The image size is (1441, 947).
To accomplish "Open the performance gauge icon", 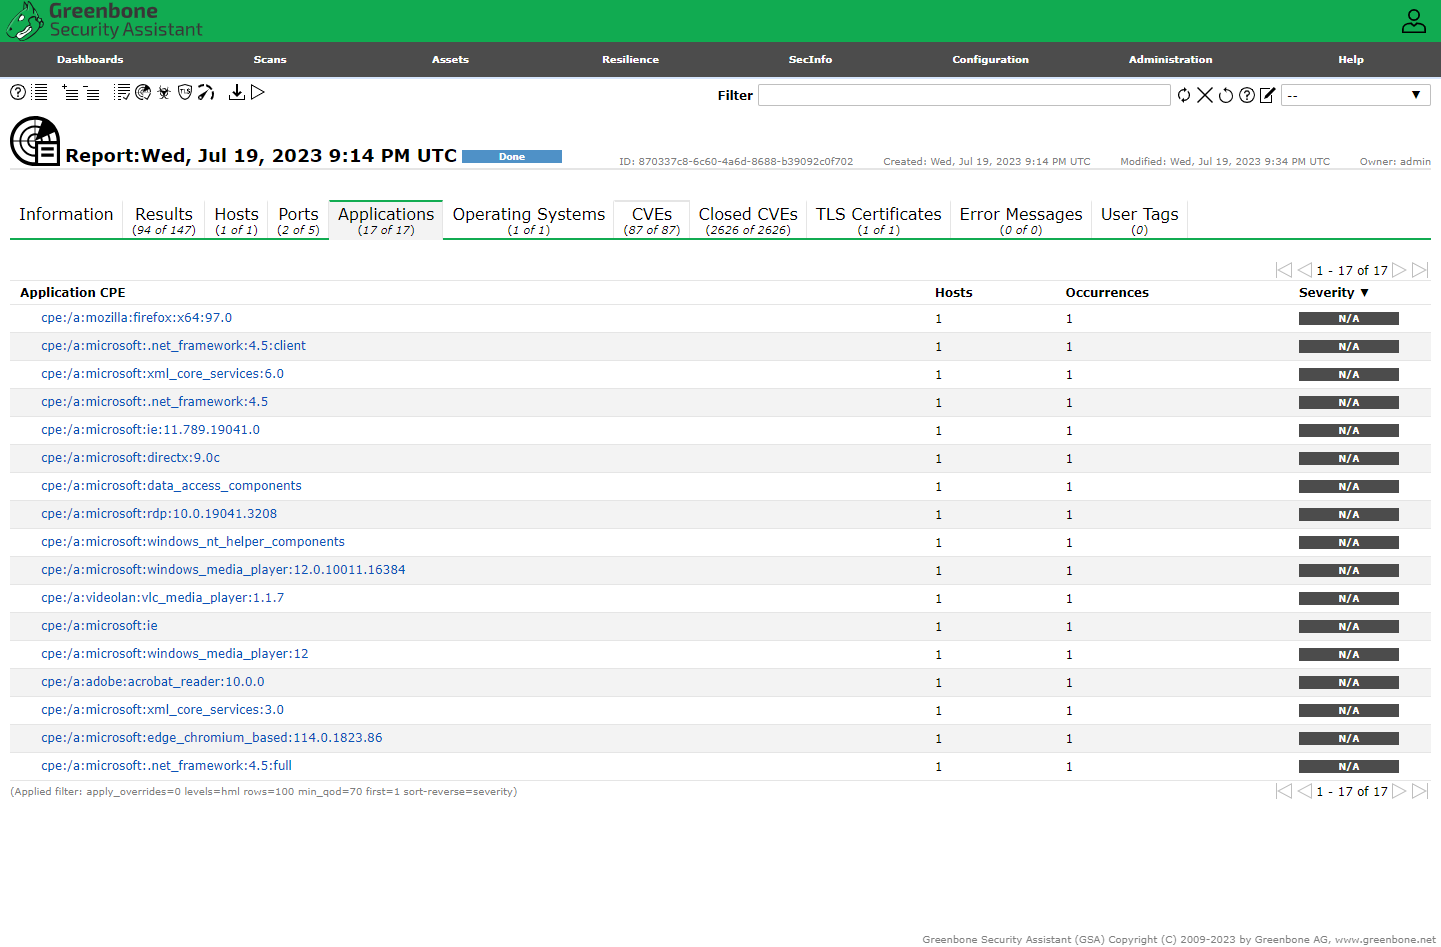I will pos(206,92).
